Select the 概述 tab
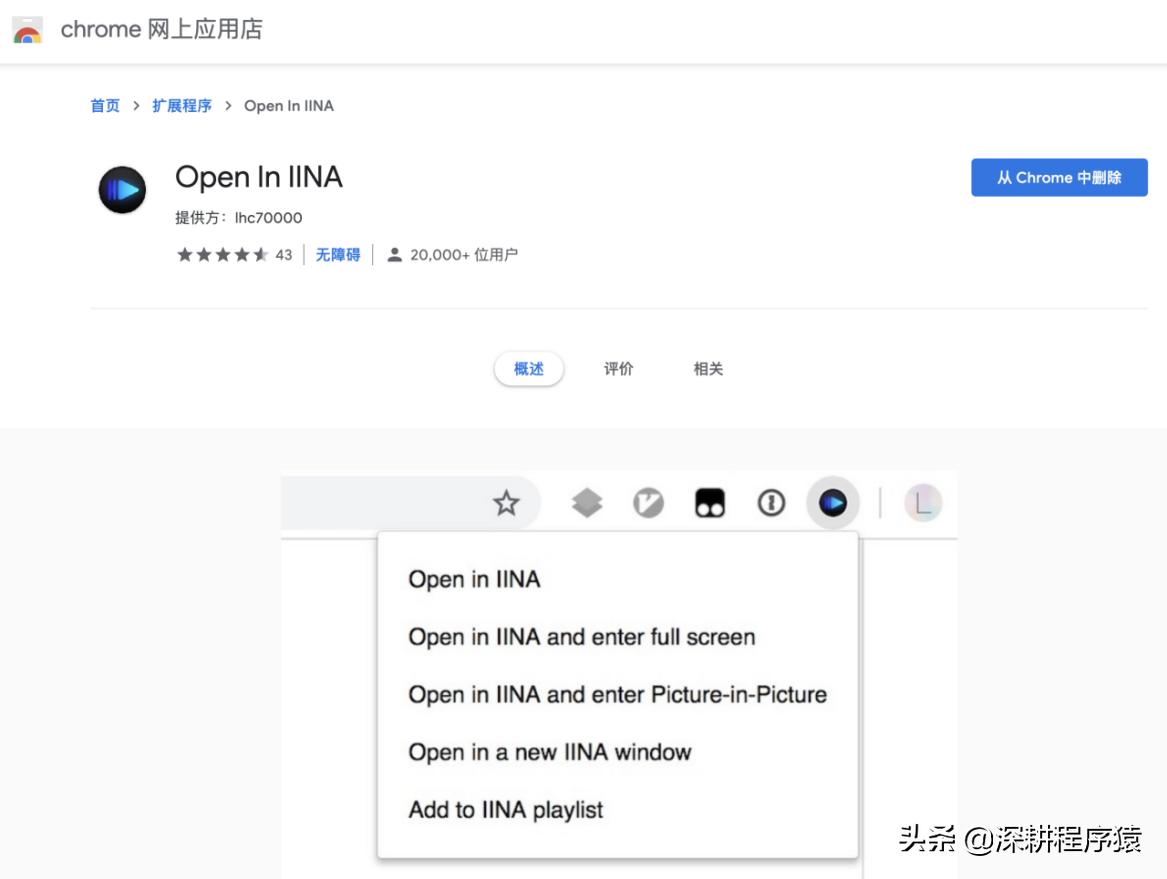The height and width of the screenshot is (879, 1167). pyautogui.click(x=528, y=368)
